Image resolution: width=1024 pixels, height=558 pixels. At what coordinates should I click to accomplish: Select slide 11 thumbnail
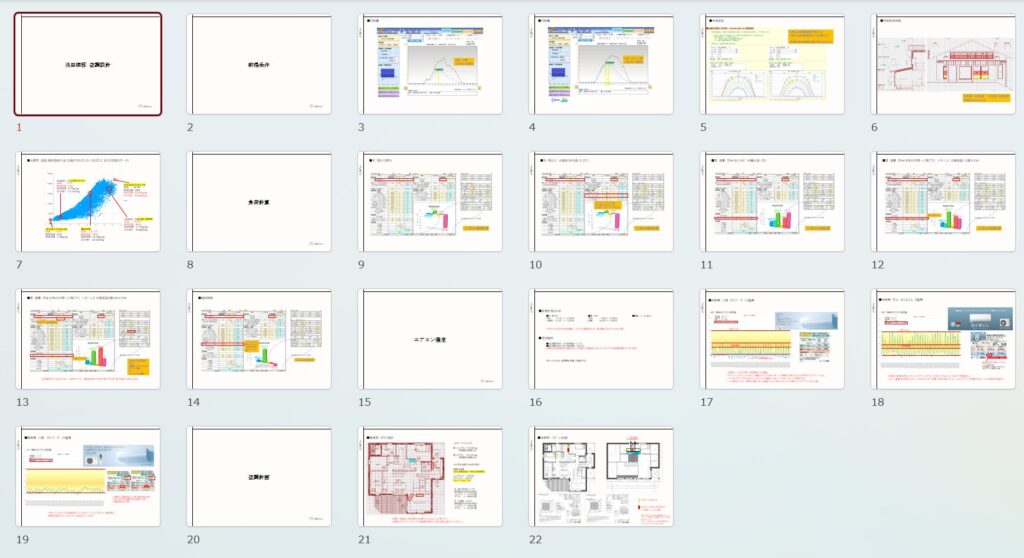point(773,202)
